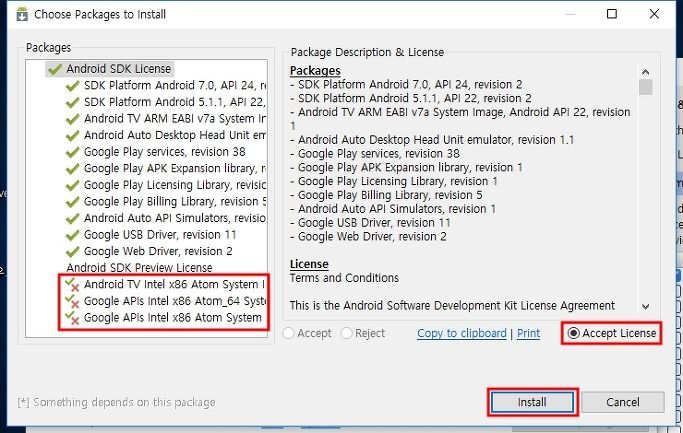Select Google Play Billing Library row
683x433 pixels.
pos(175,201)
